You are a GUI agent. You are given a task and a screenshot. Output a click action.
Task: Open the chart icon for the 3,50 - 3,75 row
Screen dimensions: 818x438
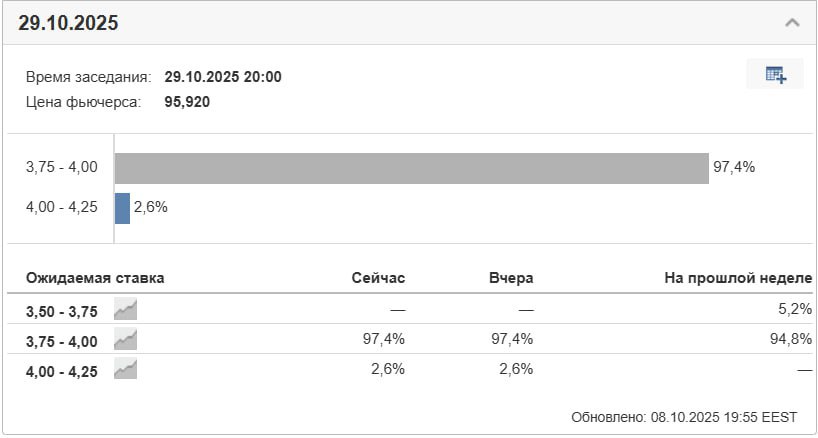point(126,310)
